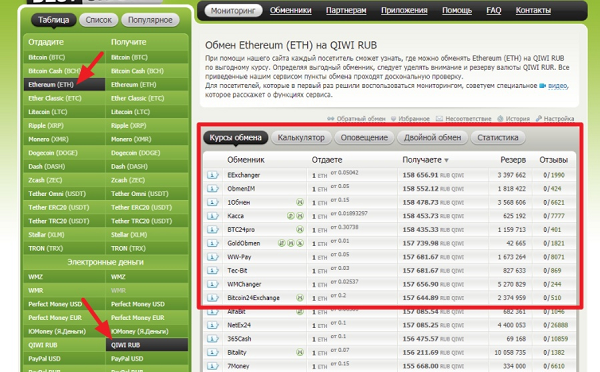
Task: Click the green badge icon beside BTC24pro
Action: tap(300, 229)
